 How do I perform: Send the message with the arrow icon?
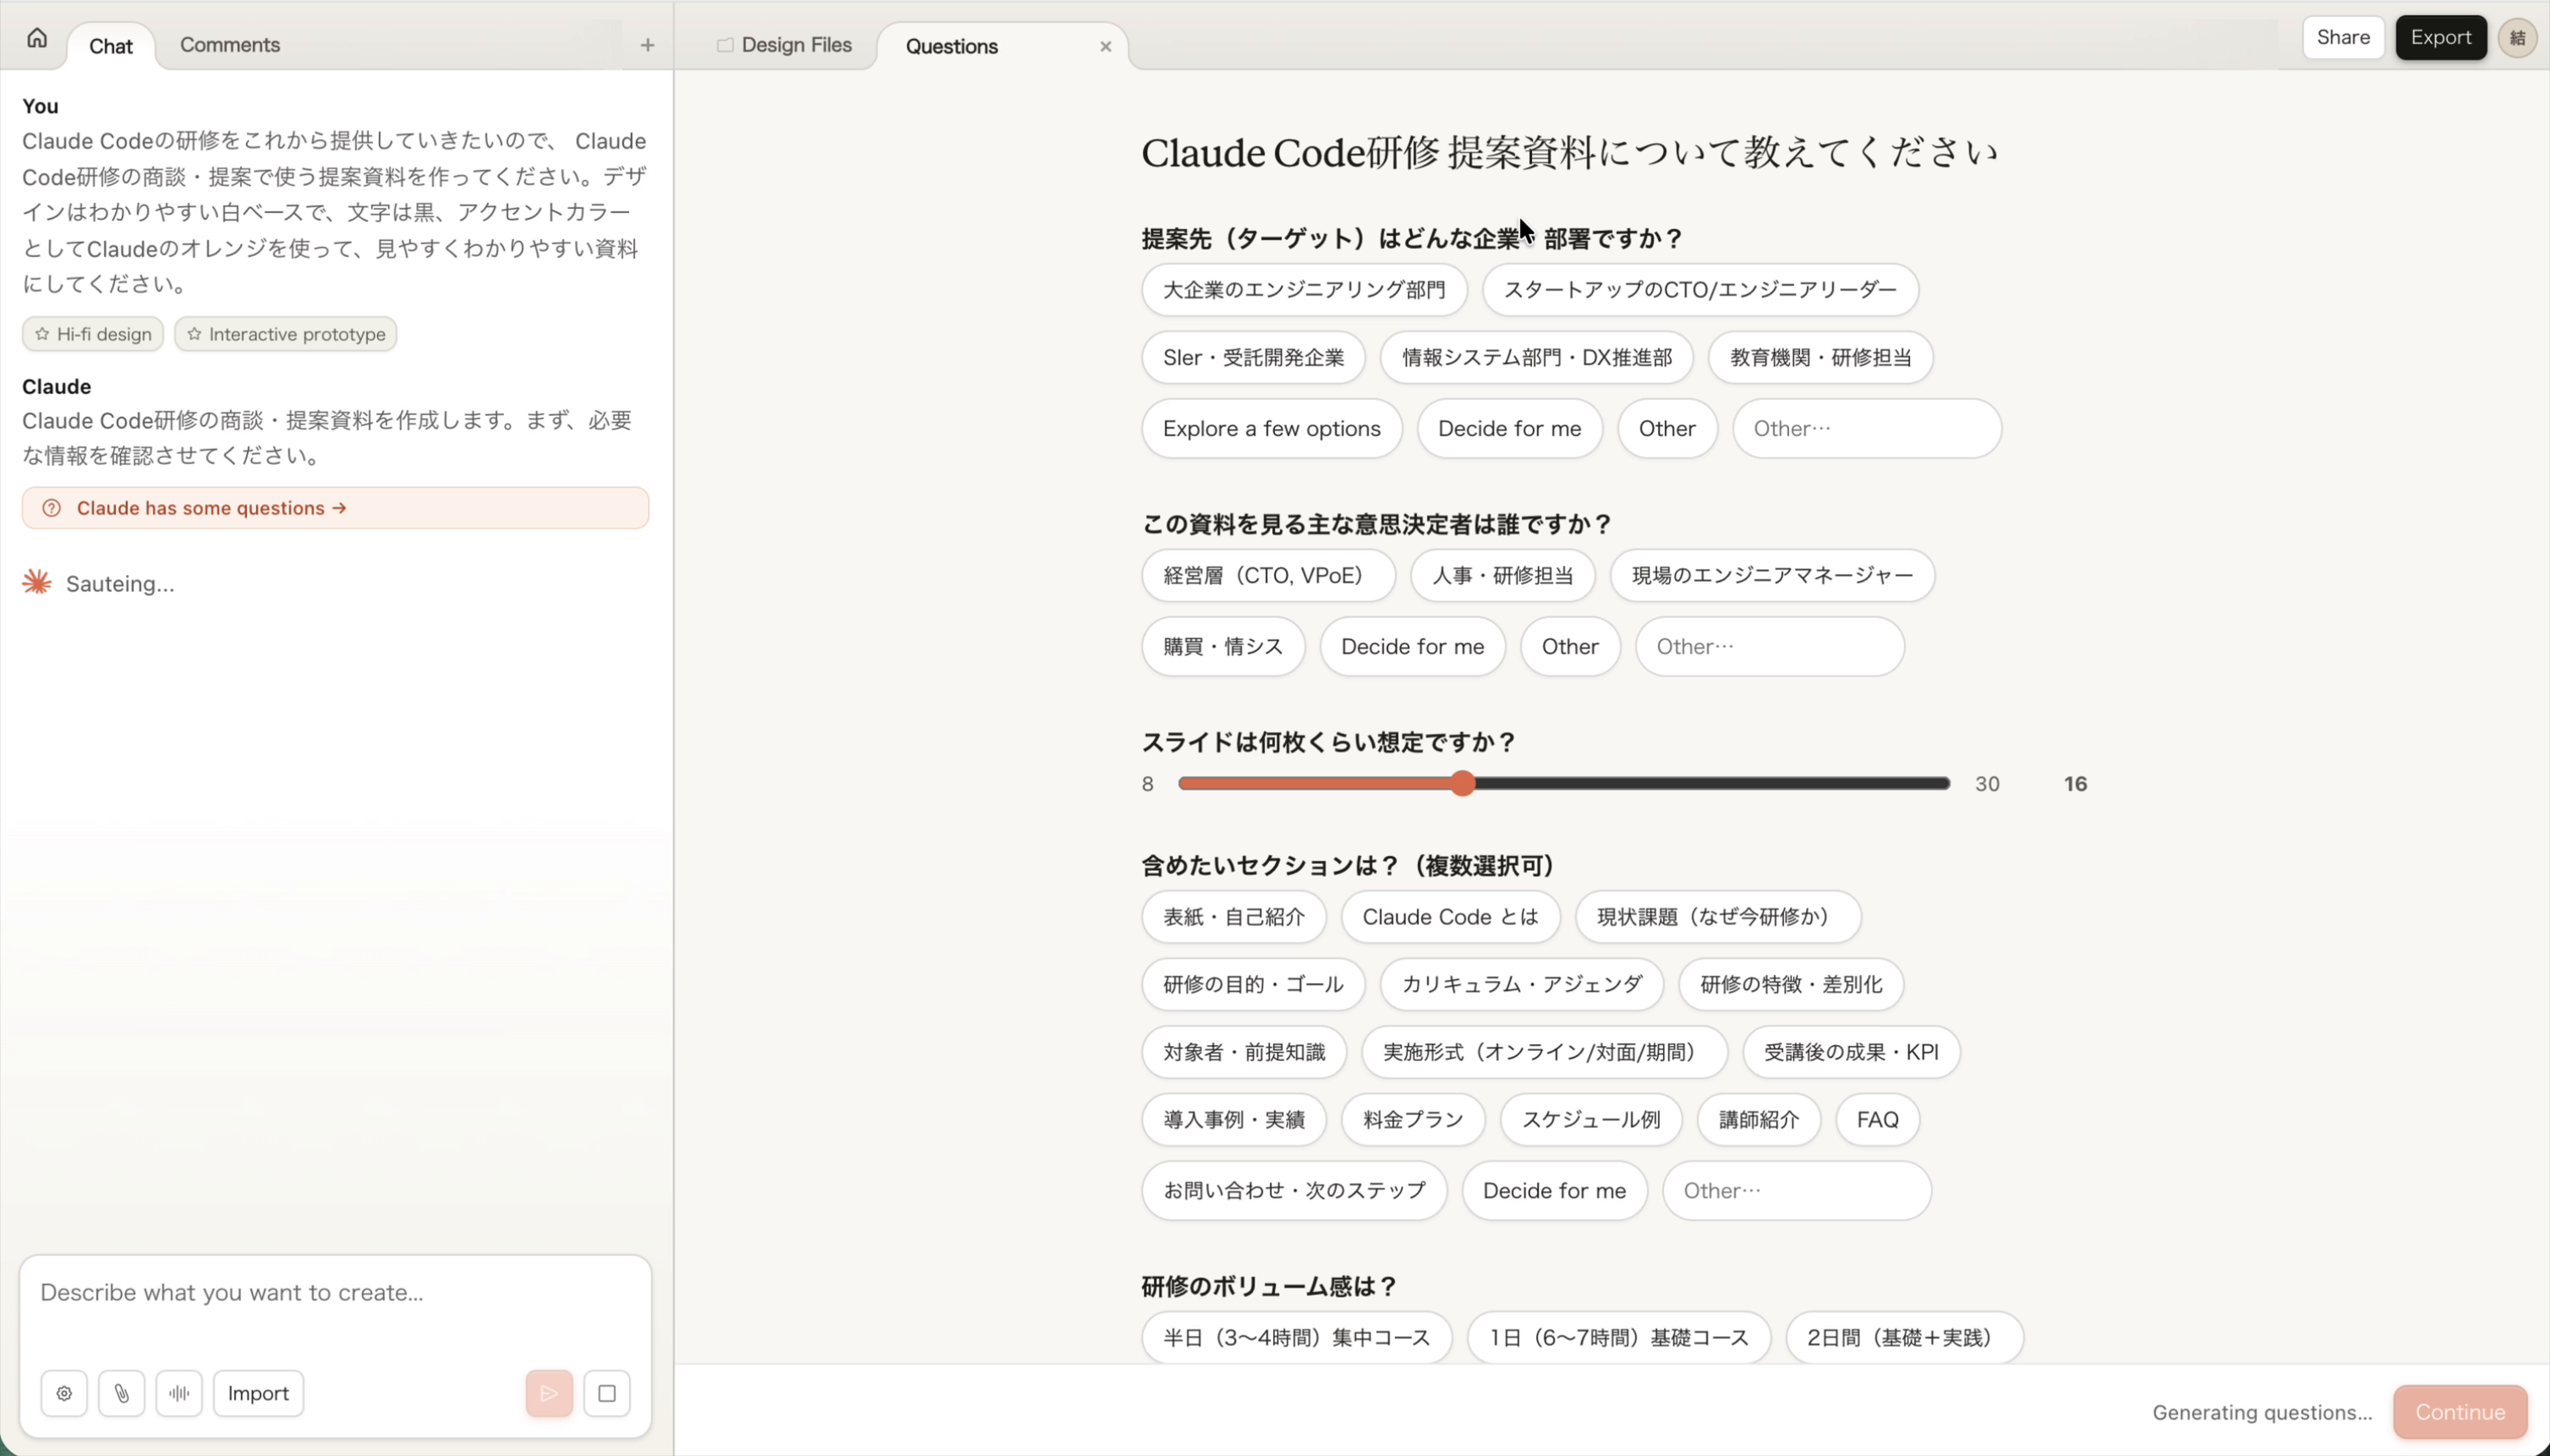pos(547,1393)
